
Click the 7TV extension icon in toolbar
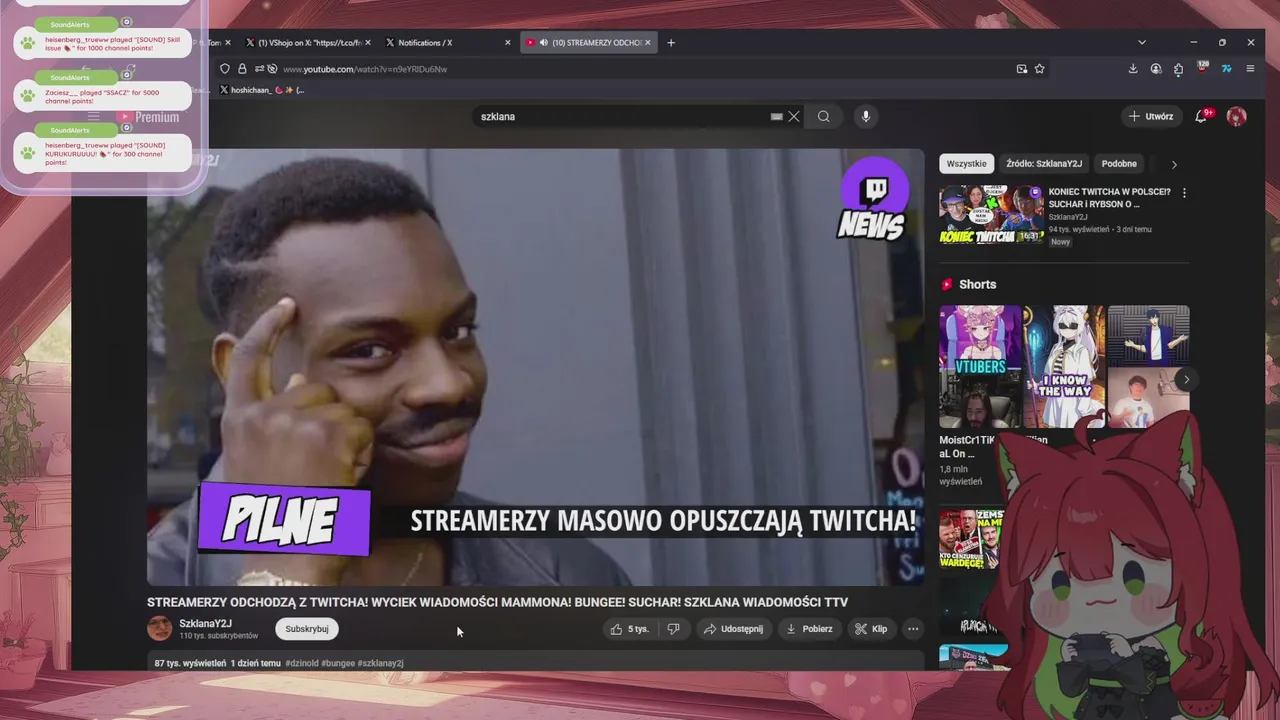click(x=1226, y=69)
